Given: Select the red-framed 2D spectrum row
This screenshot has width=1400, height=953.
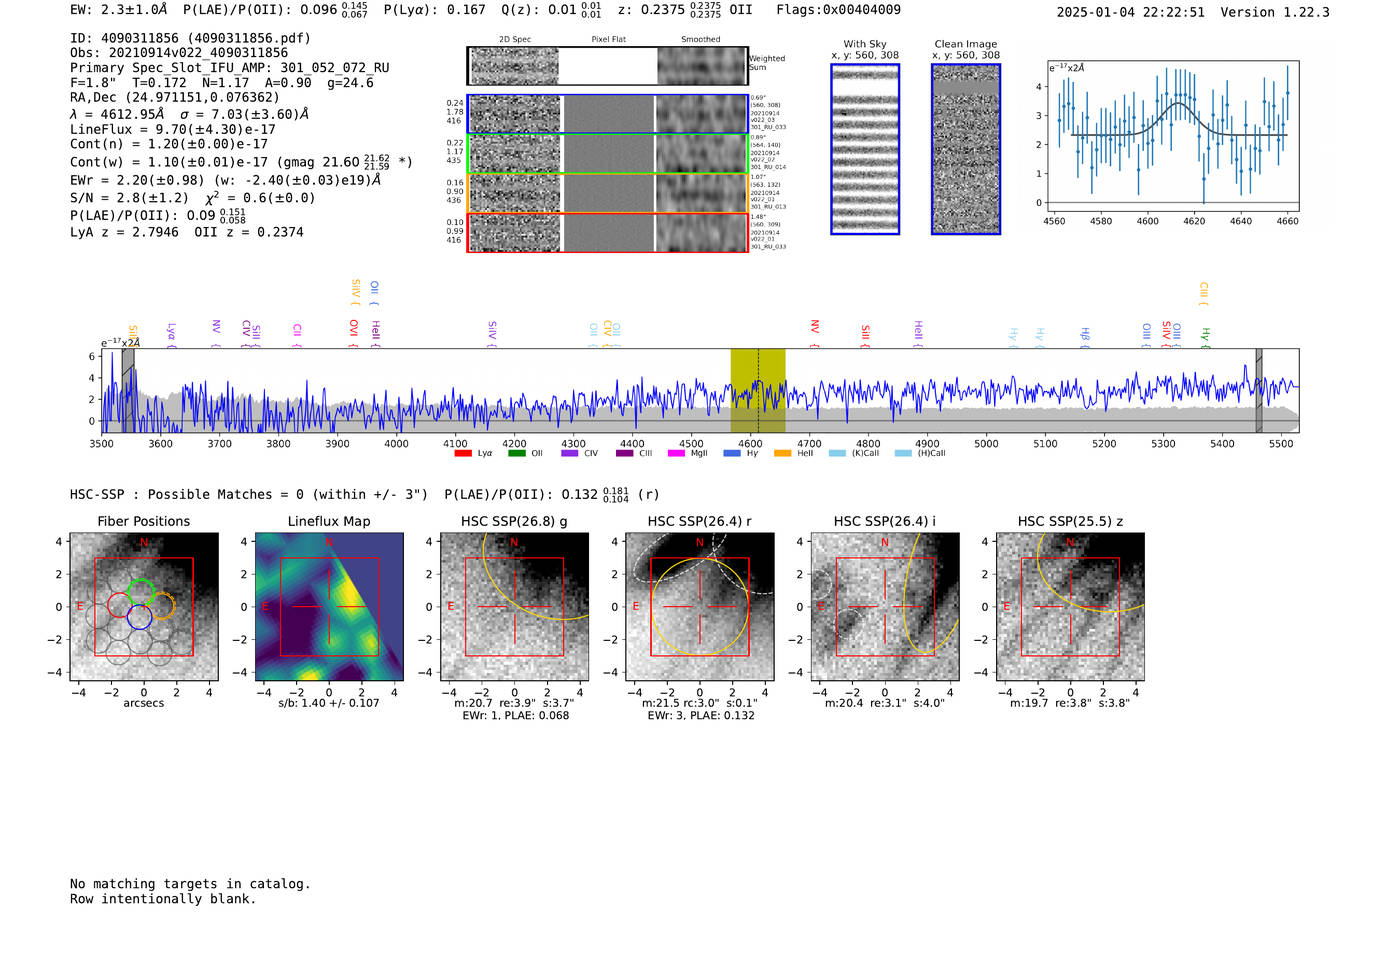Looking at the screenshot, I should pyautogui.click(x=608, y=232).
